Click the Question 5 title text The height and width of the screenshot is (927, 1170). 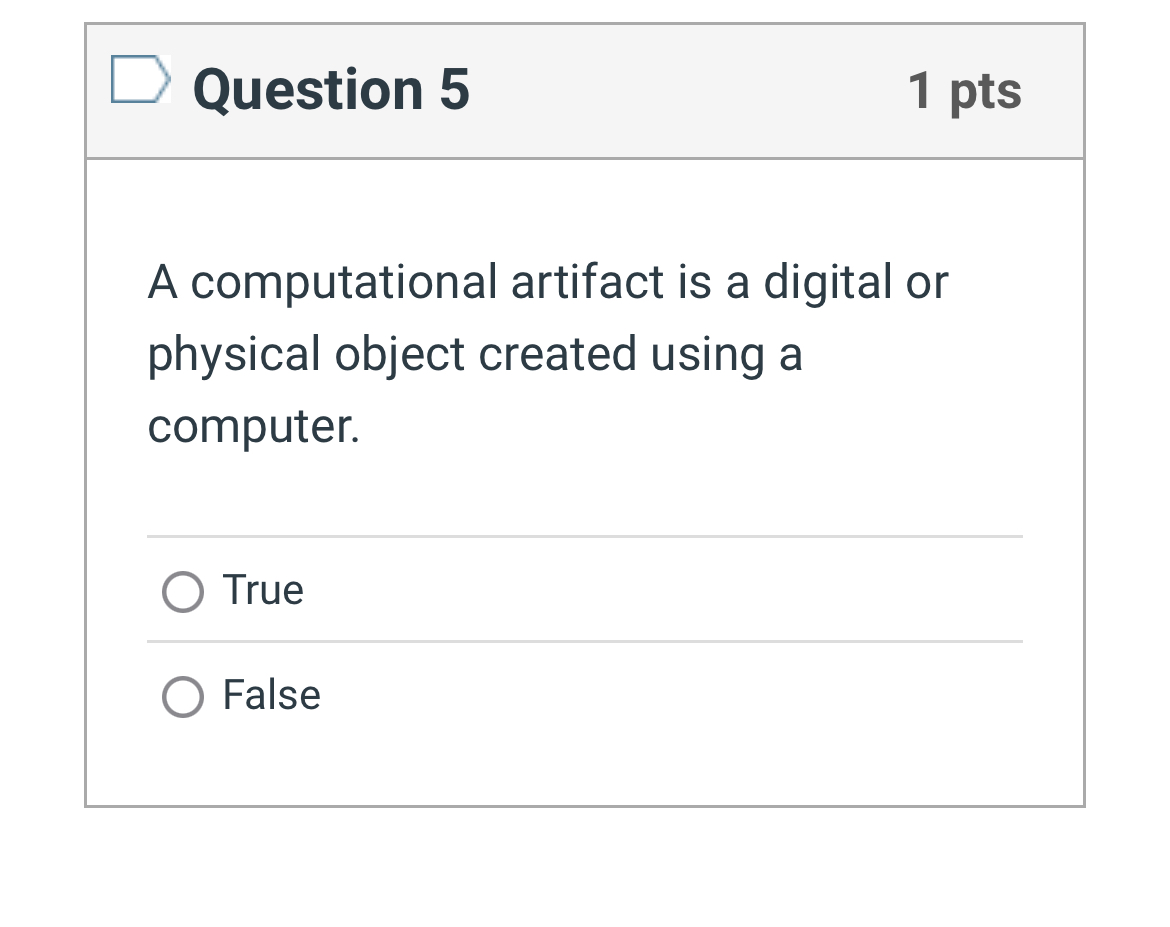tap(330, 90)
